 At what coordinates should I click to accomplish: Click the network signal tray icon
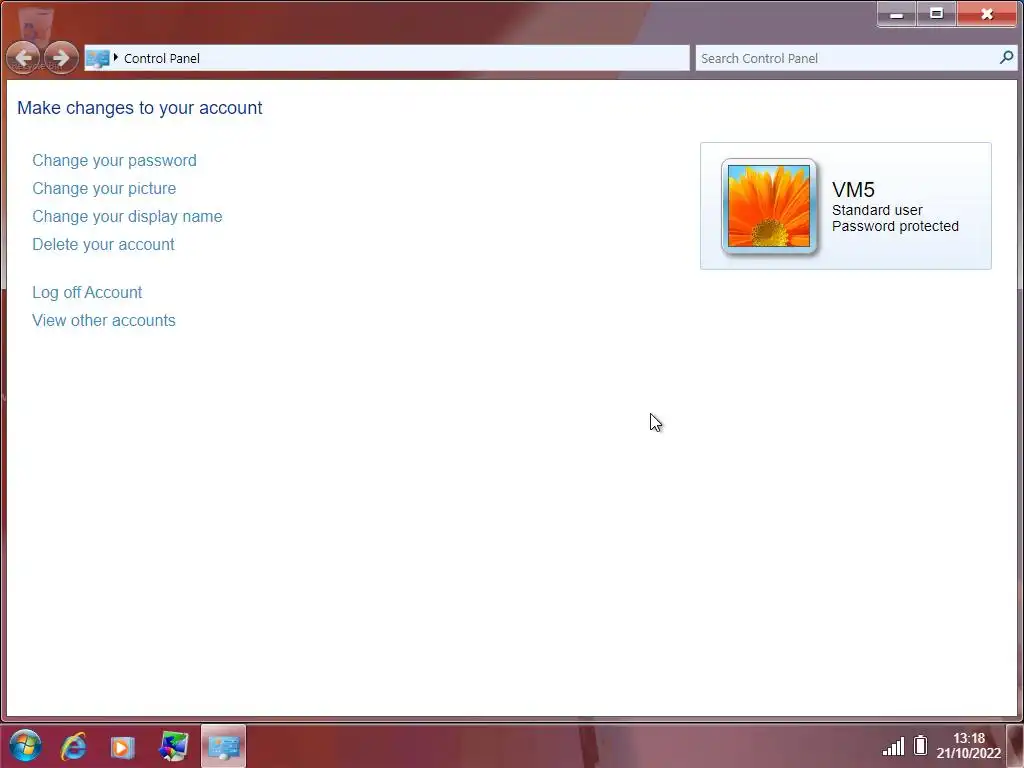(893, 746)
